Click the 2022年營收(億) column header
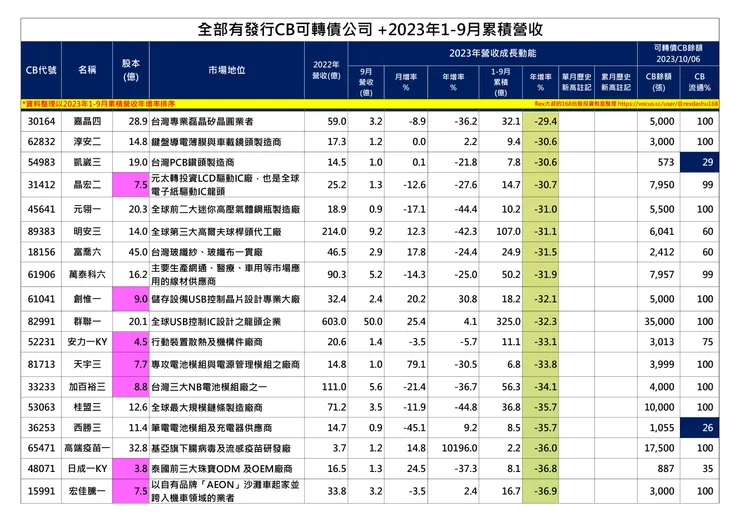Screen dimensions: 740x523 [x=326, y=70]
